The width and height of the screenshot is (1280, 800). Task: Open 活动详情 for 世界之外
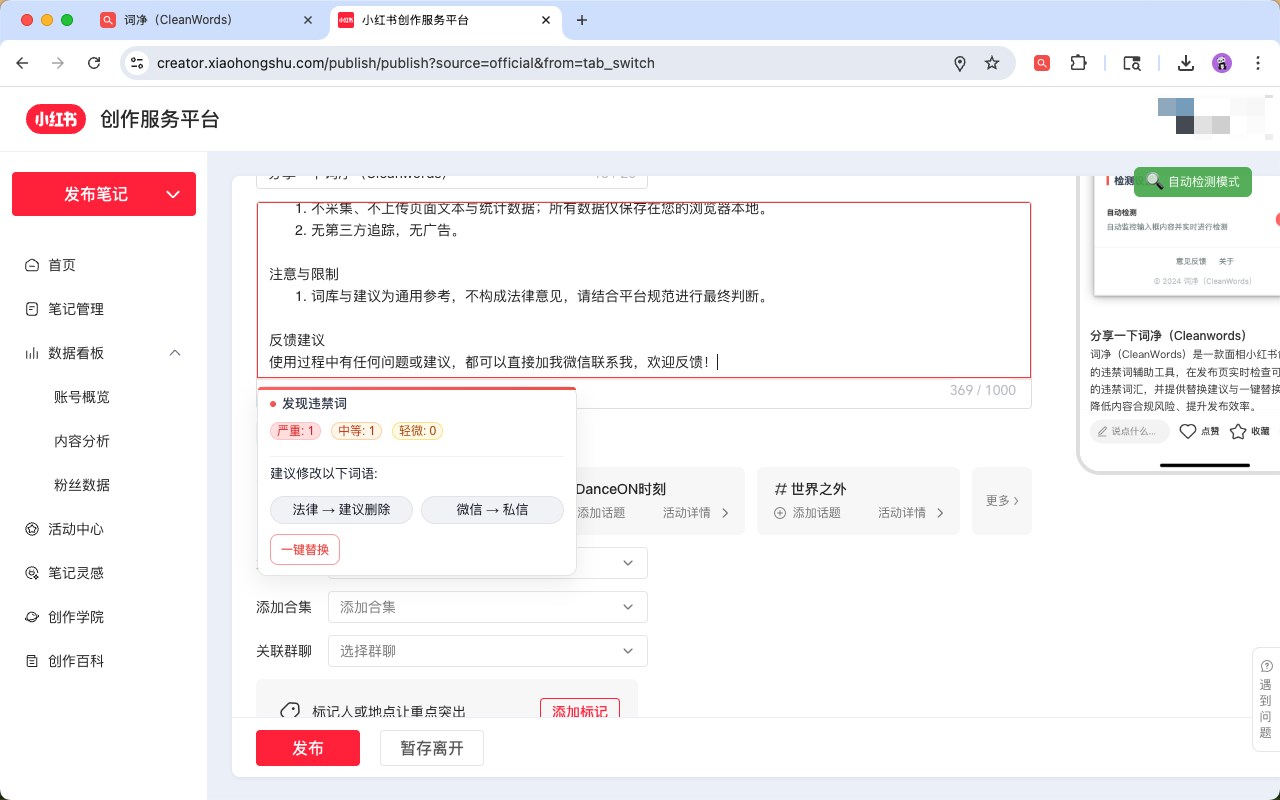tap(910, 513)
